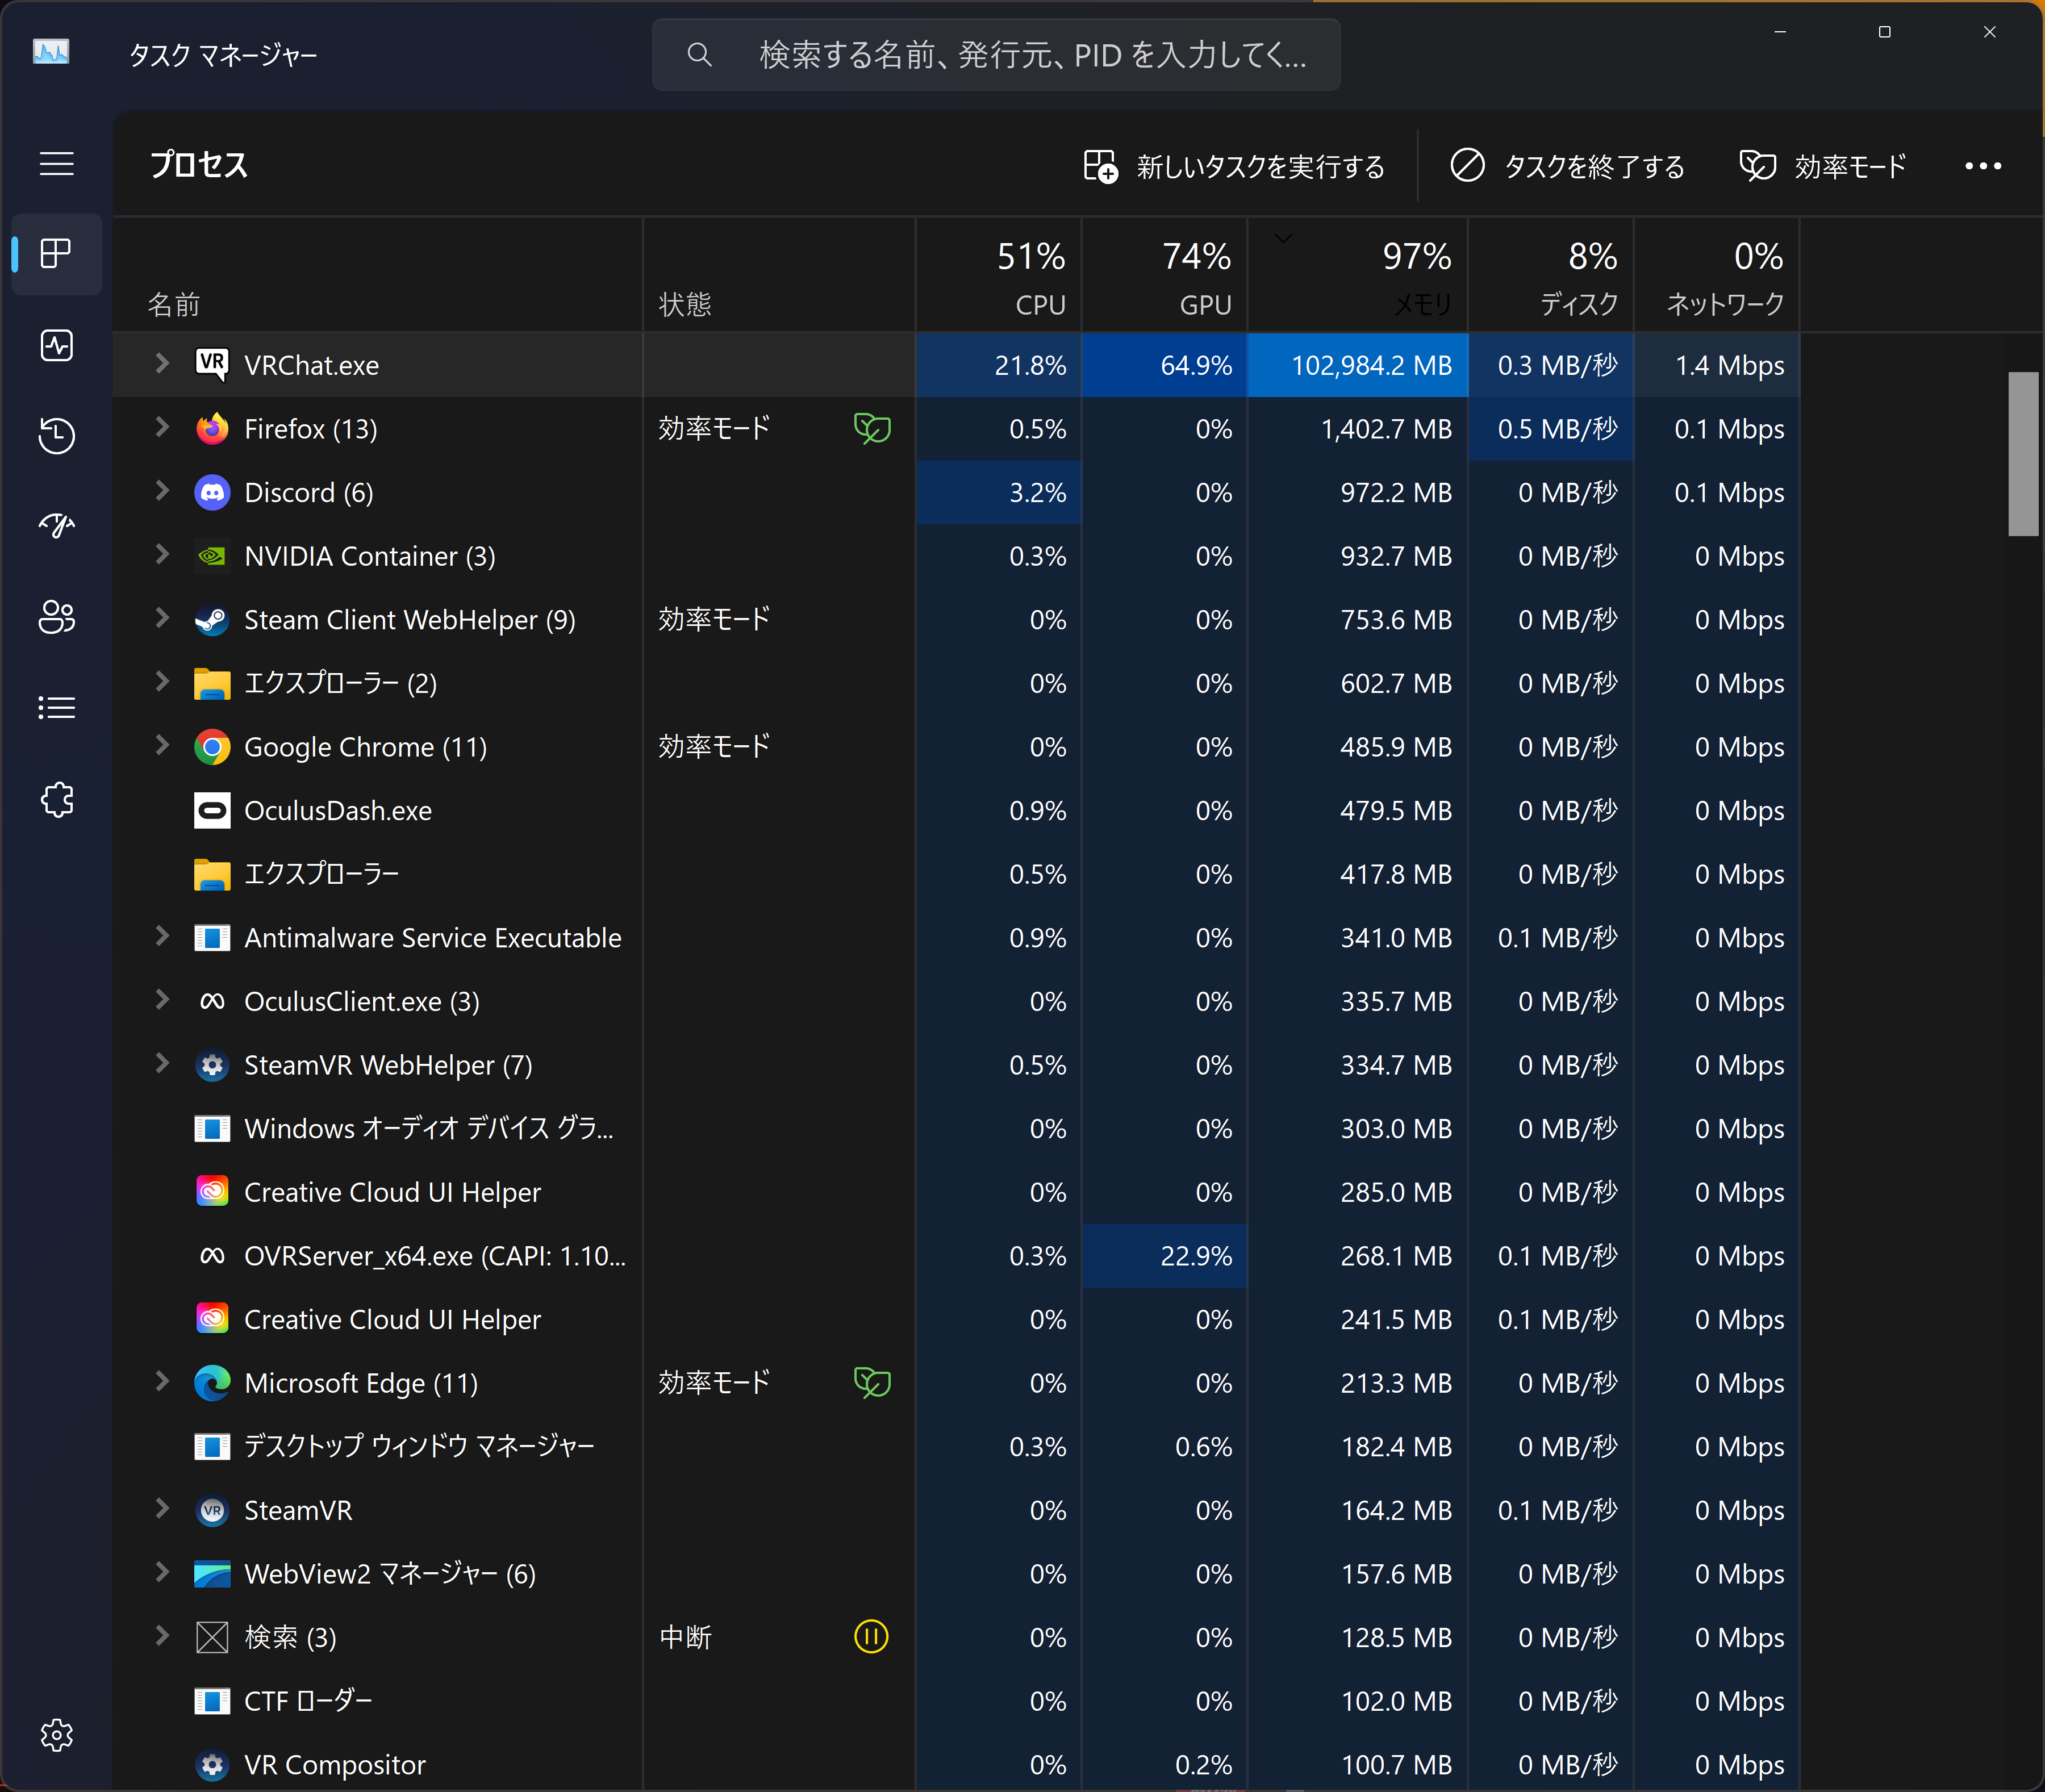Sort by the CPU column header
The width and height of the screenshot is (2045, 1792).
(x=999, y=275)
